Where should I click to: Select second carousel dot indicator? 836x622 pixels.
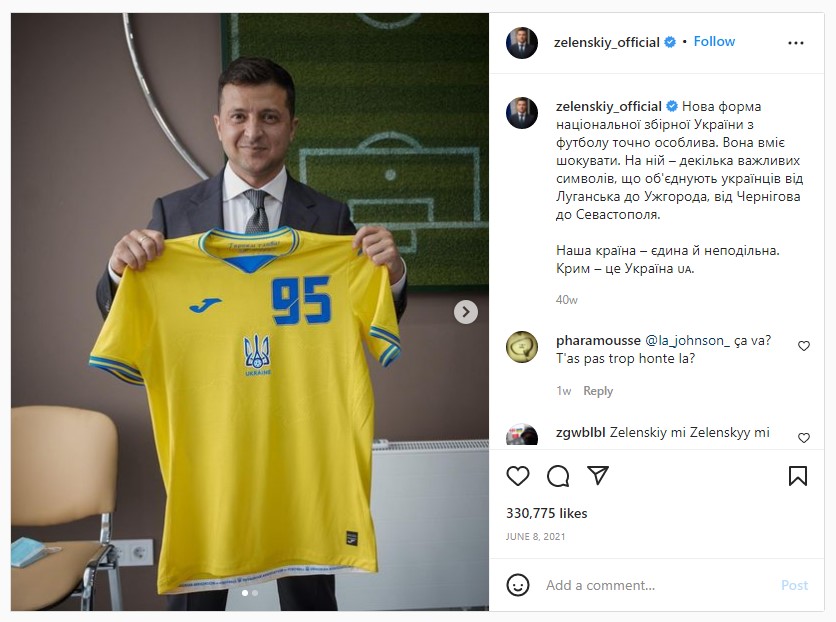pyautogui.click(x=255, y=593)
